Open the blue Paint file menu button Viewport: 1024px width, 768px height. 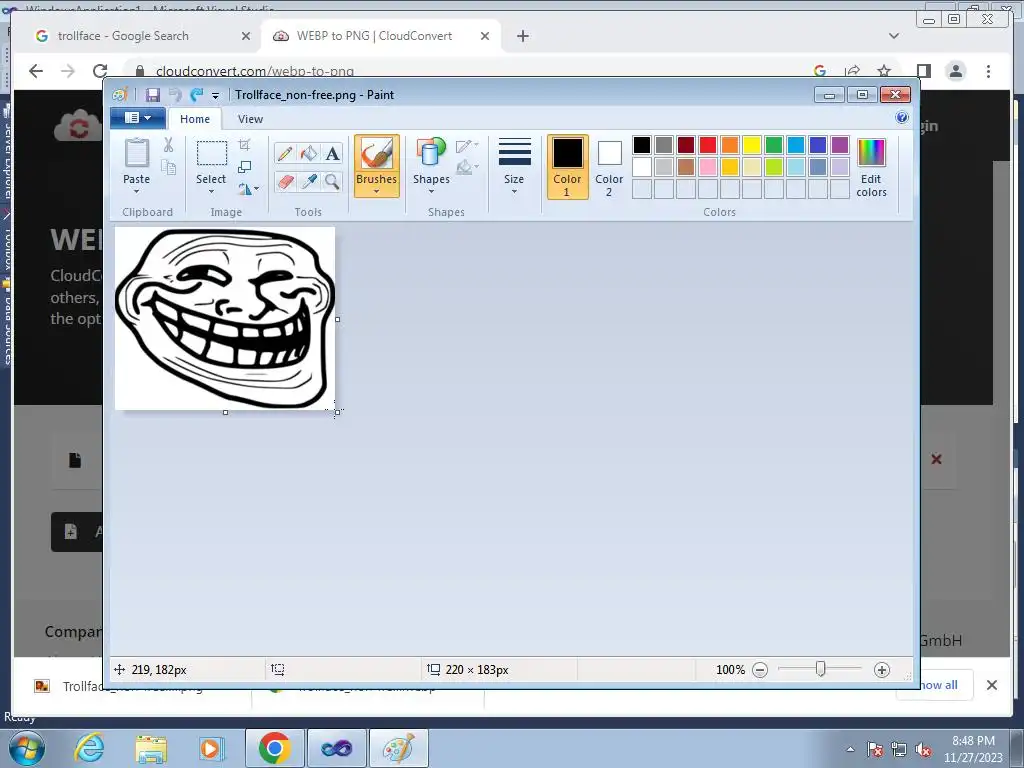[138, 118]
